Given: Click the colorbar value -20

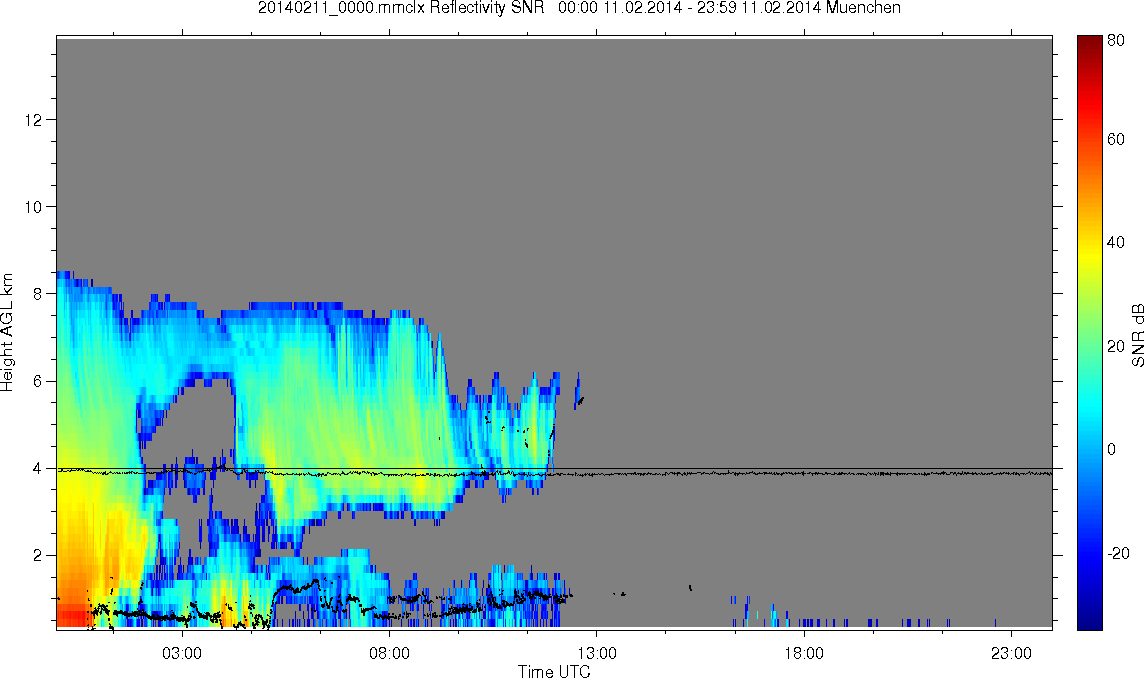Looking at the screenshot, I should point(1118,553).
